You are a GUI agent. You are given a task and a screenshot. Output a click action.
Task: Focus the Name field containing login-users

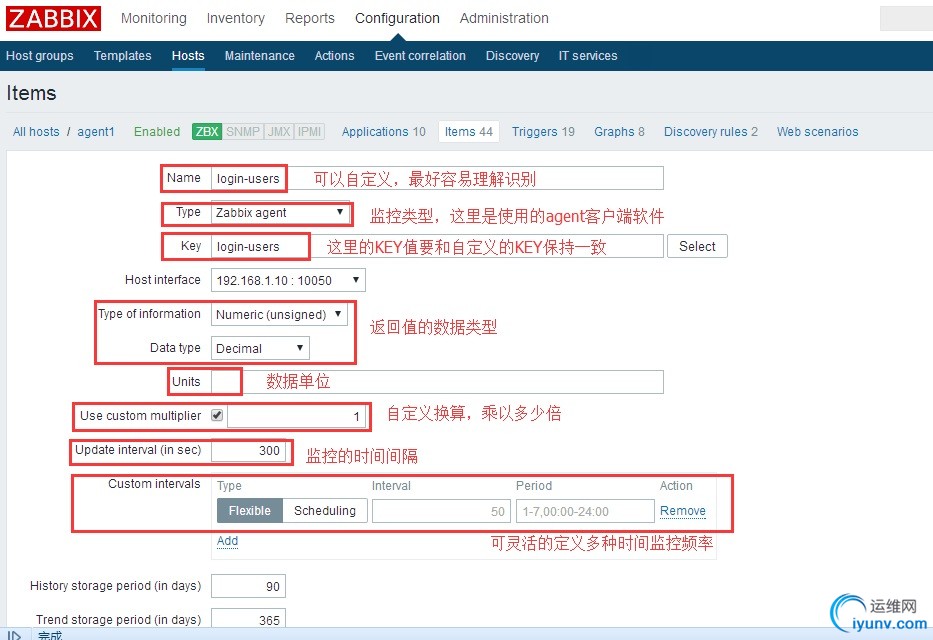437,178
